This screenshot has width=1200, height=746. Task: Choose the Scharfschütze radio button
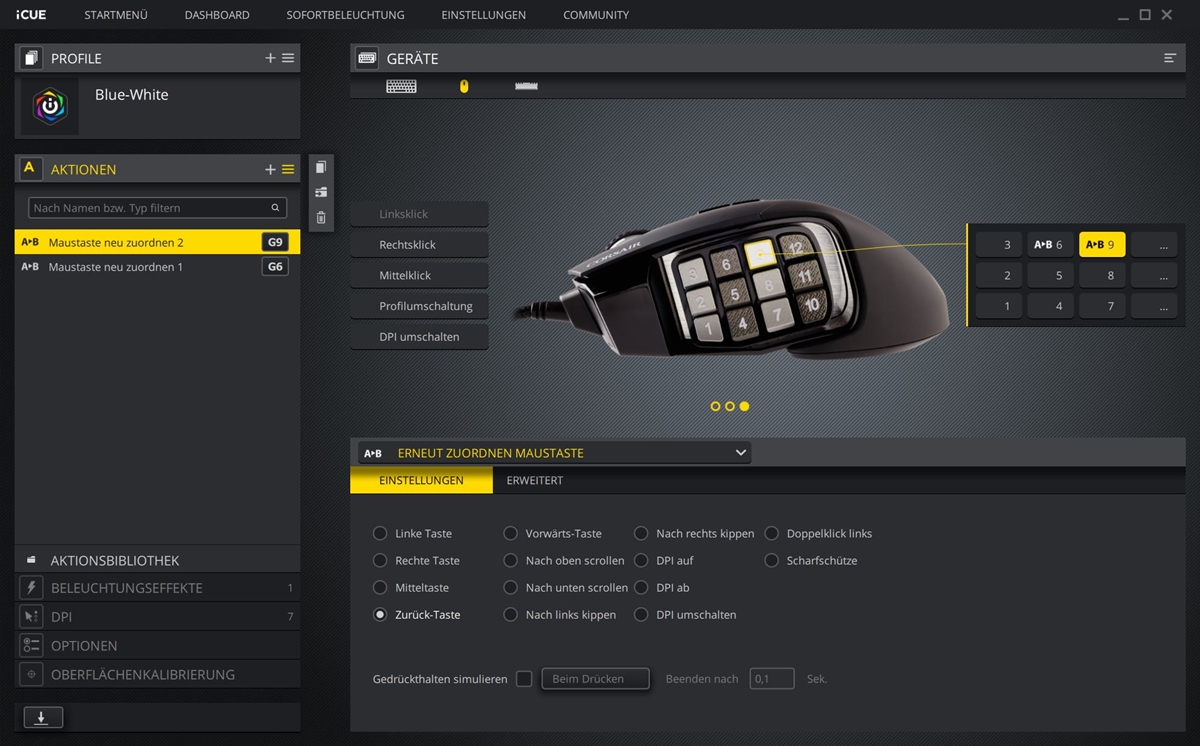tap(772, 561)
